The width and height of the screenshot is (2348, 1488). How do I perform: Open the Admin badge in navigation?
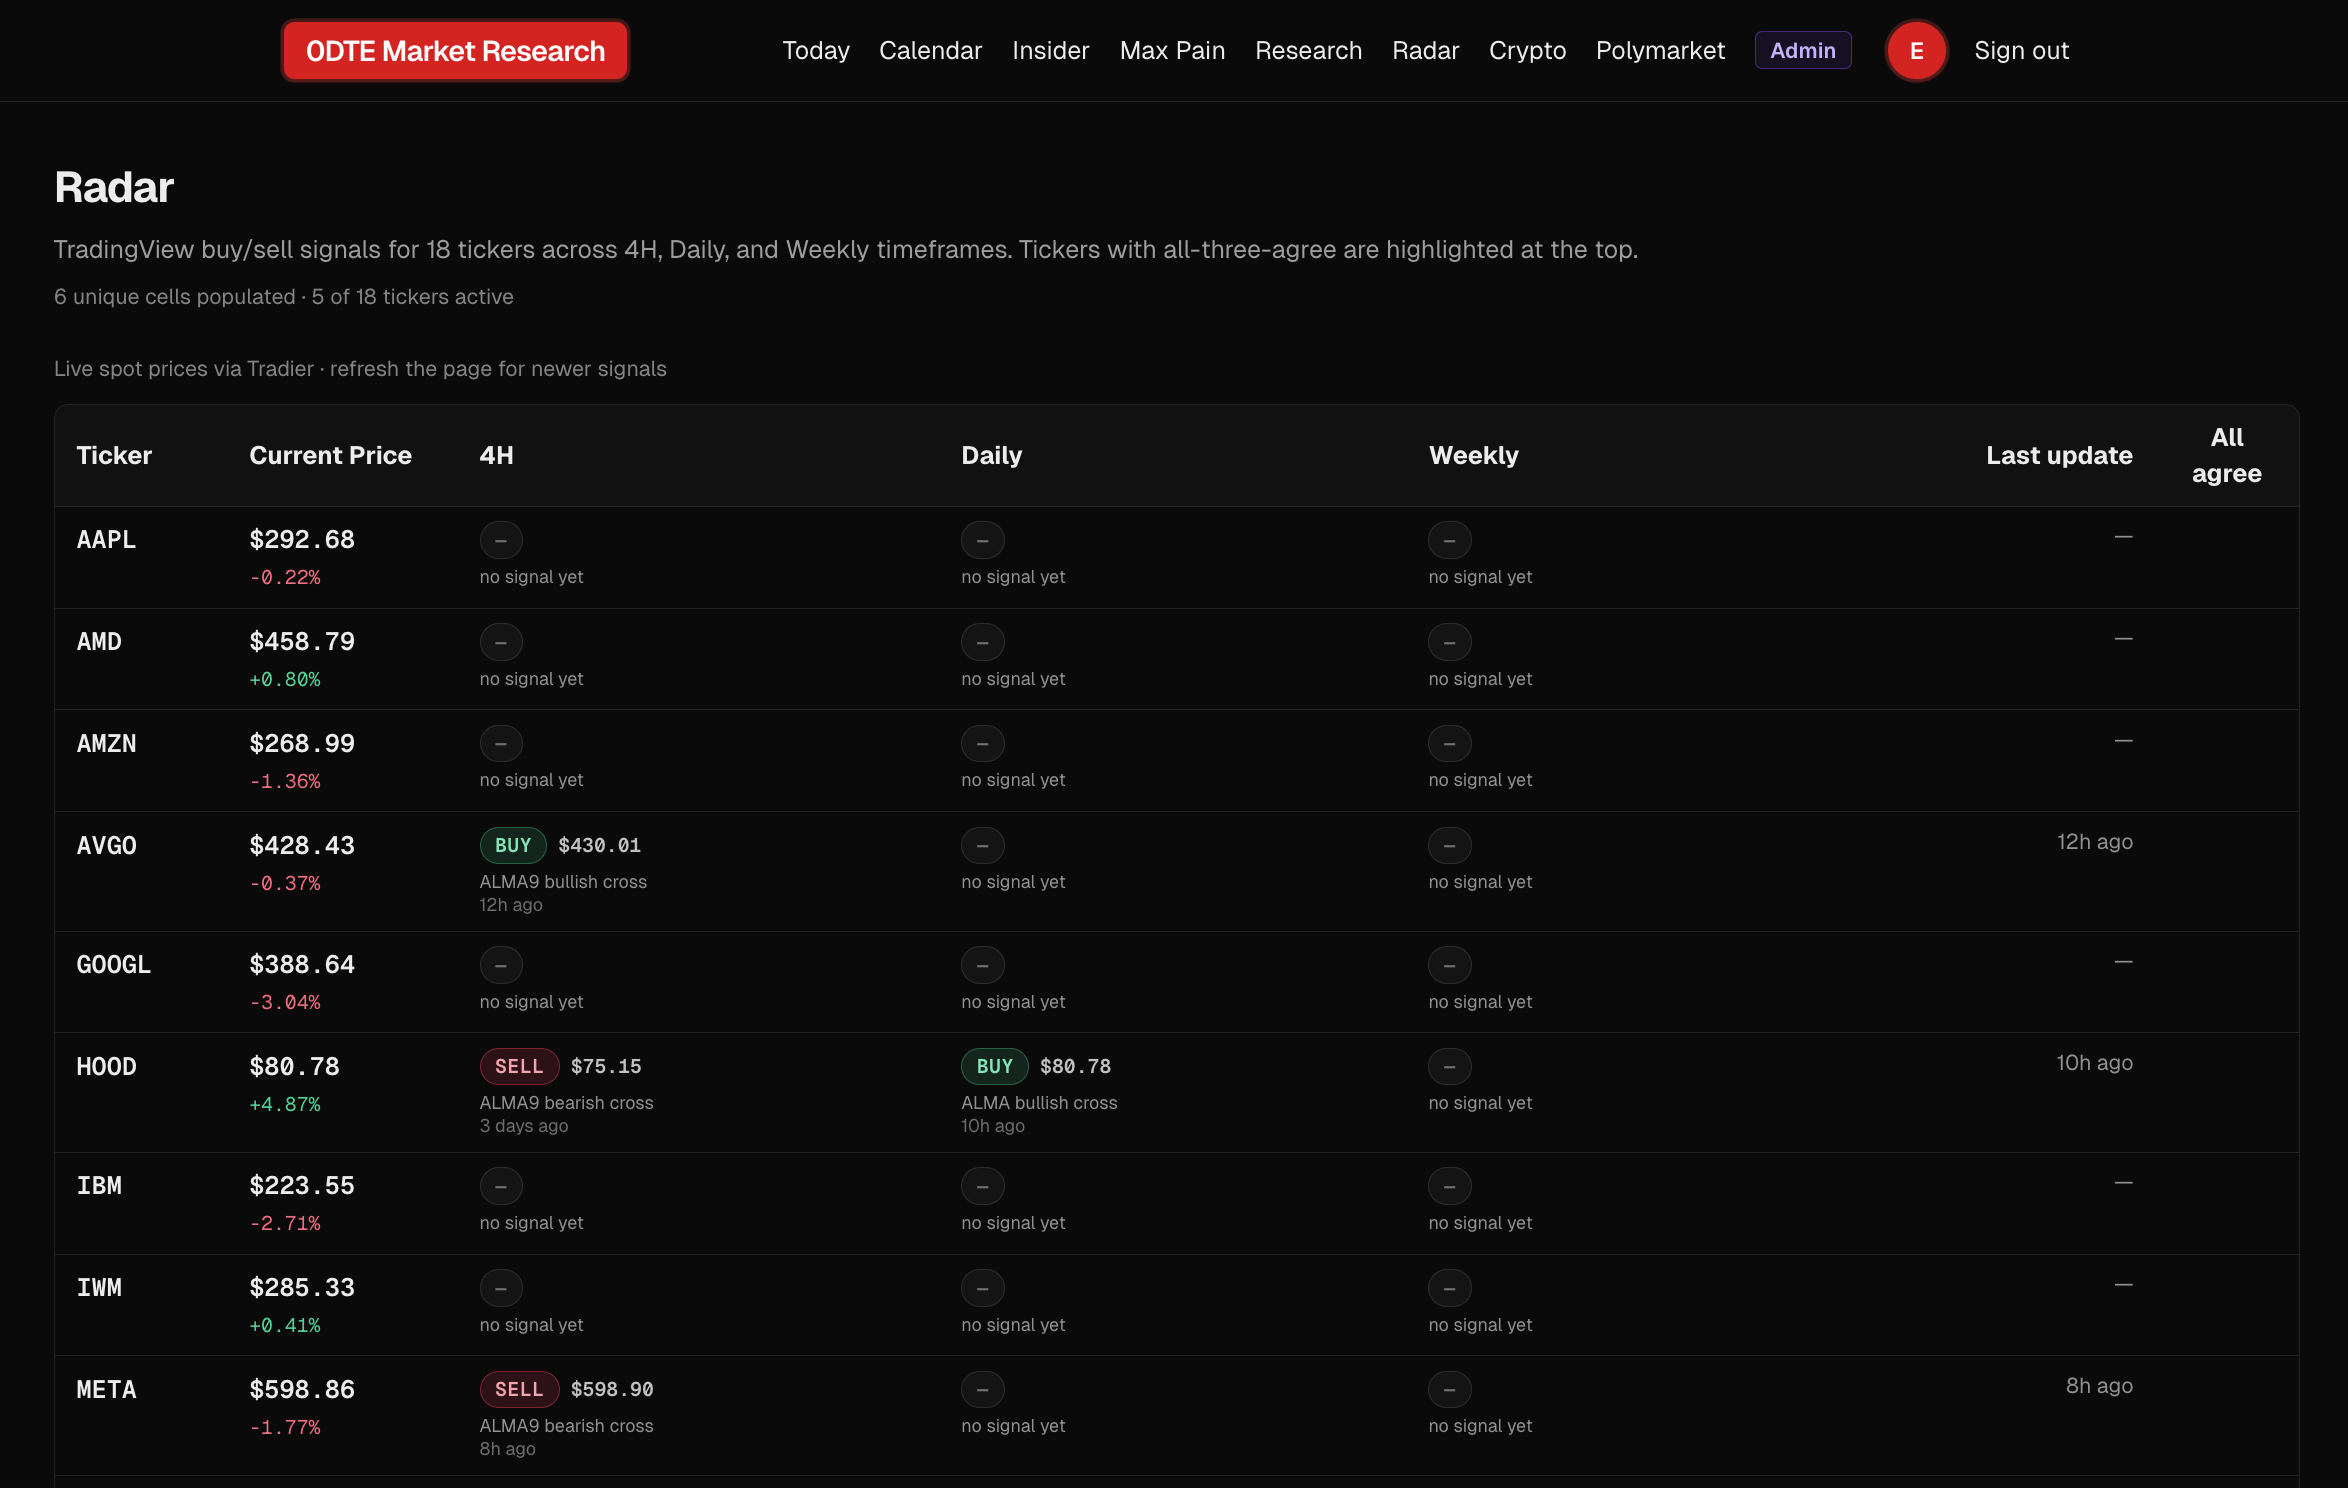click(1802, 51)
